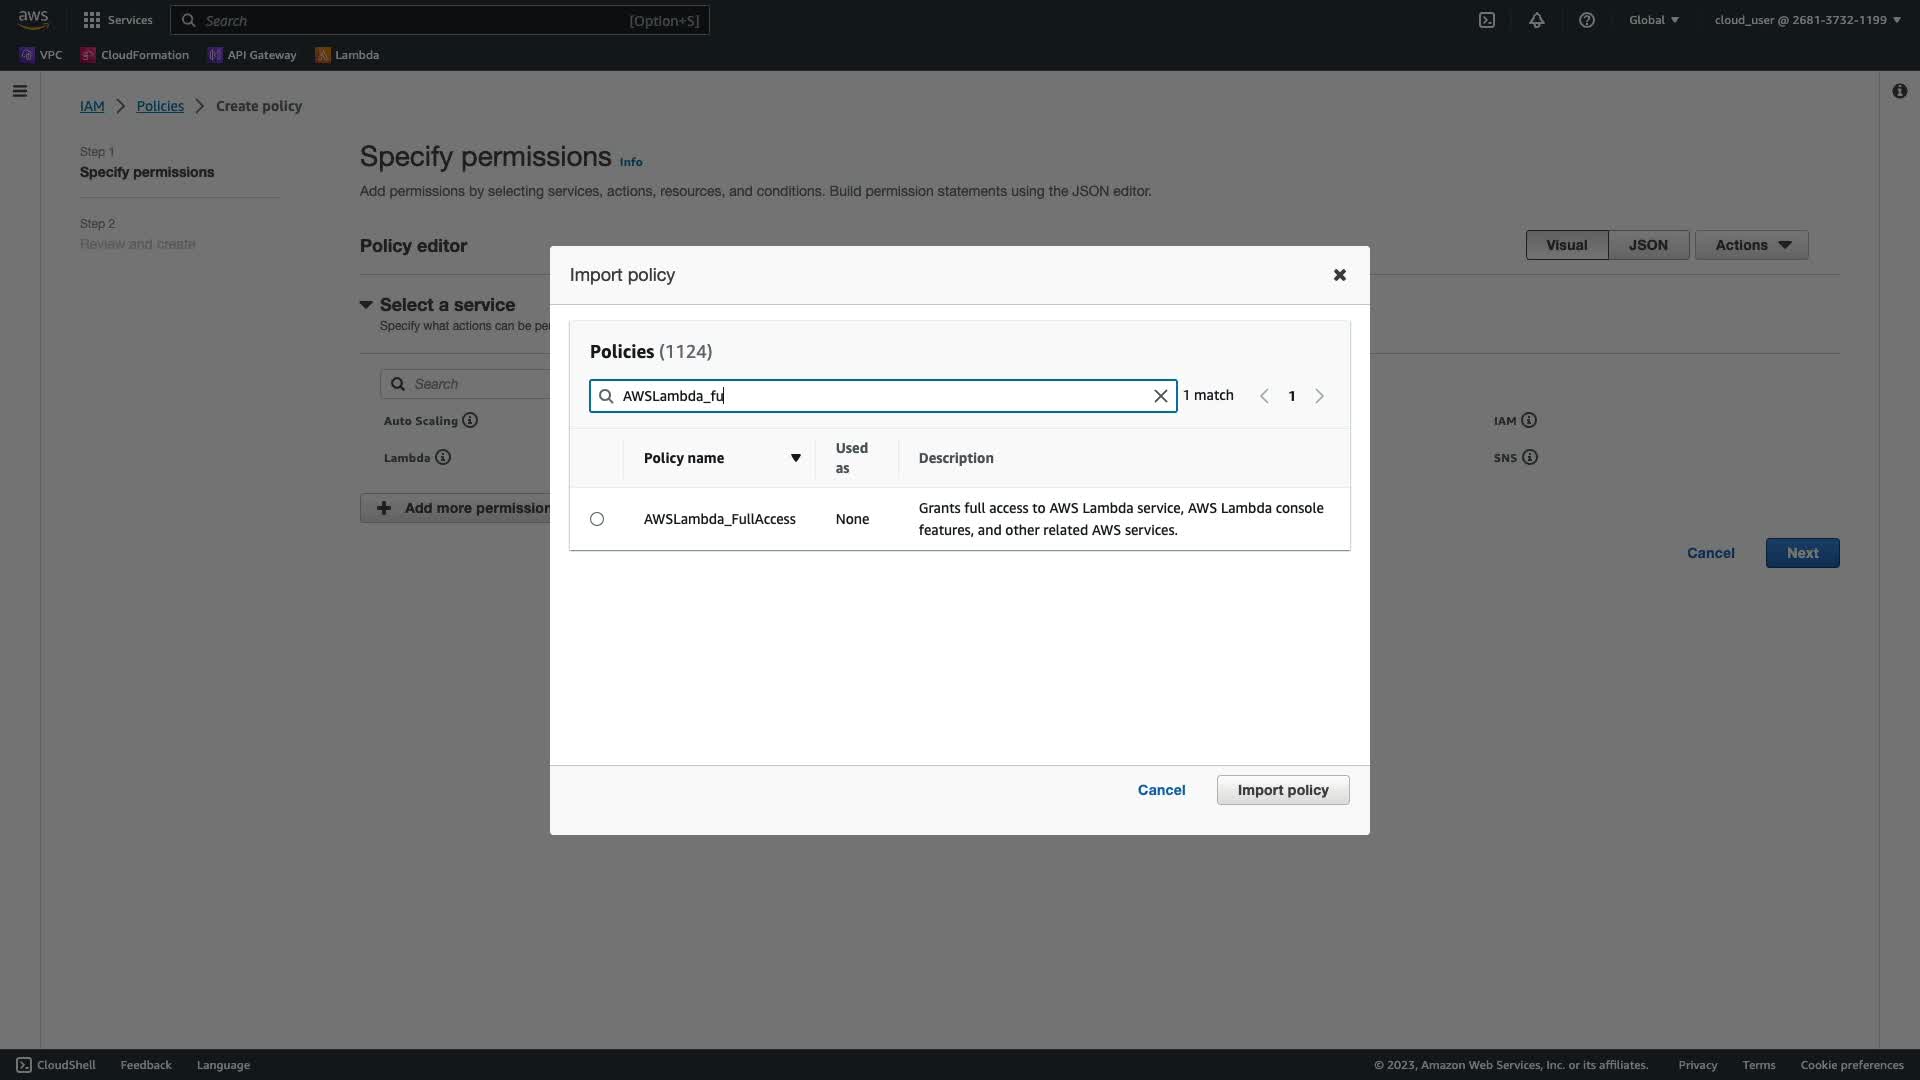The height and width of the screenshot is (1080, 1920).
Task: Clear the policy search field text
Action: tap(1160, 396)
